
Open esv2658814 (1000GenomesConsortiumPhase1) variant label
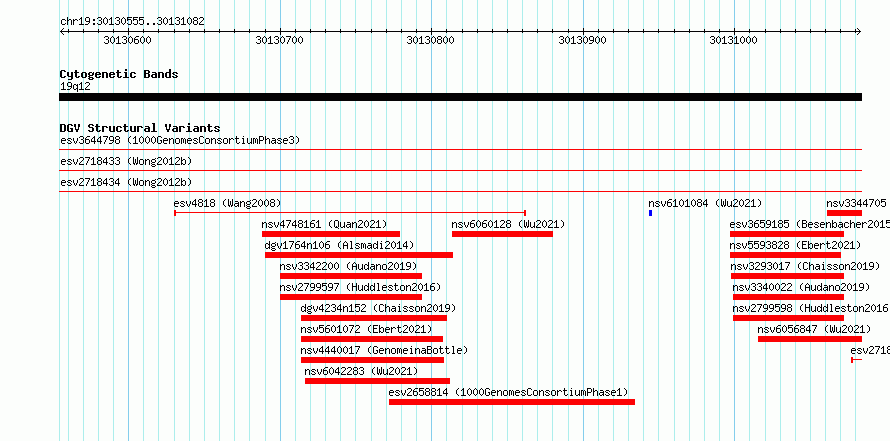(509, 392)
